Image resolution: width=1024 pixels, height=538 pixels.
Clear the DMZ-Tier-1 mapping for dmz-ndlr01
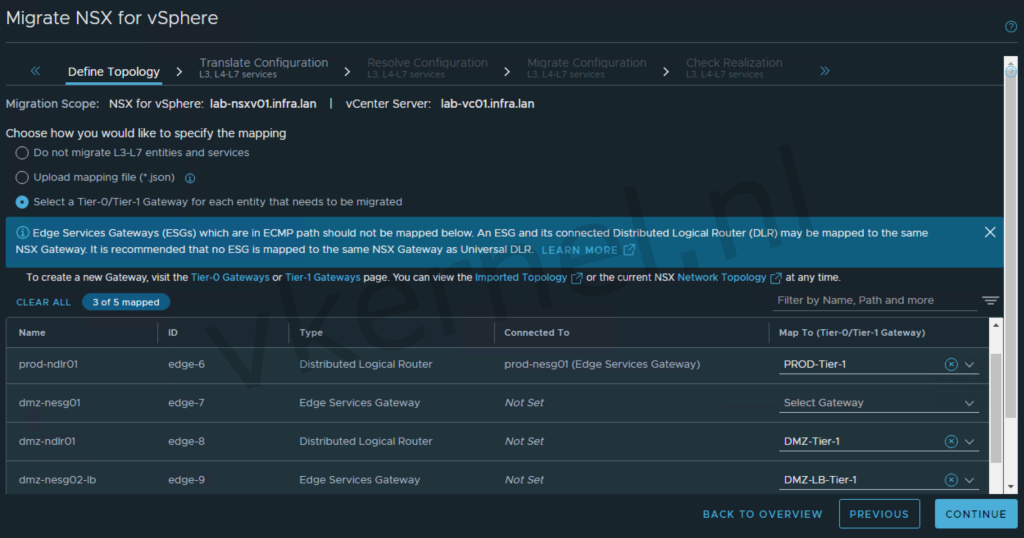951,441
